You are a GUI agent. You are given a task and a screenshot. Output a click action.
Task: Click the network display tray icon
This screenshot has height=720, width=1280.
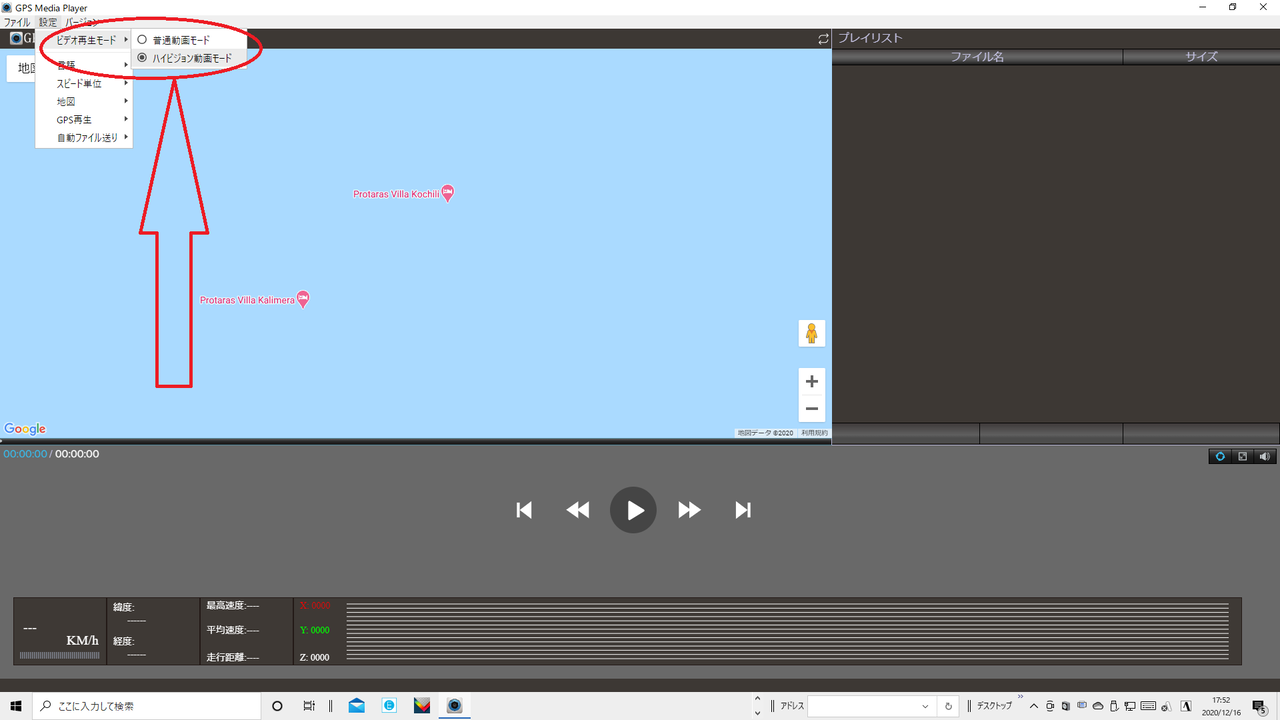[1130, 706]
